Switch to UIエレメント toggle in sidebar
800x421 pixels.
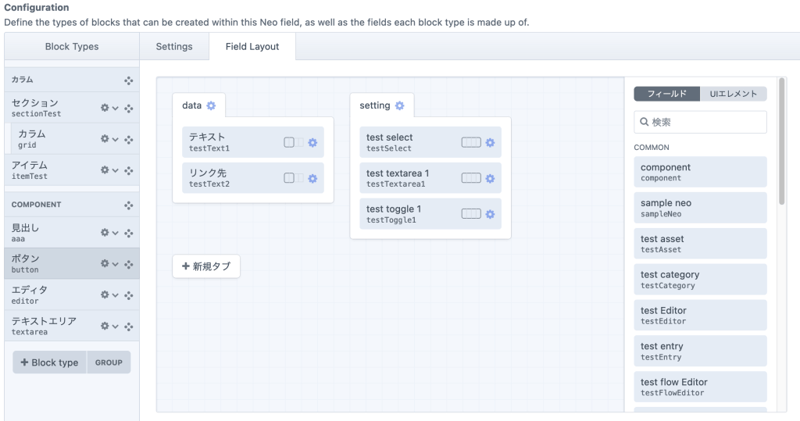(x=733, y=94)
